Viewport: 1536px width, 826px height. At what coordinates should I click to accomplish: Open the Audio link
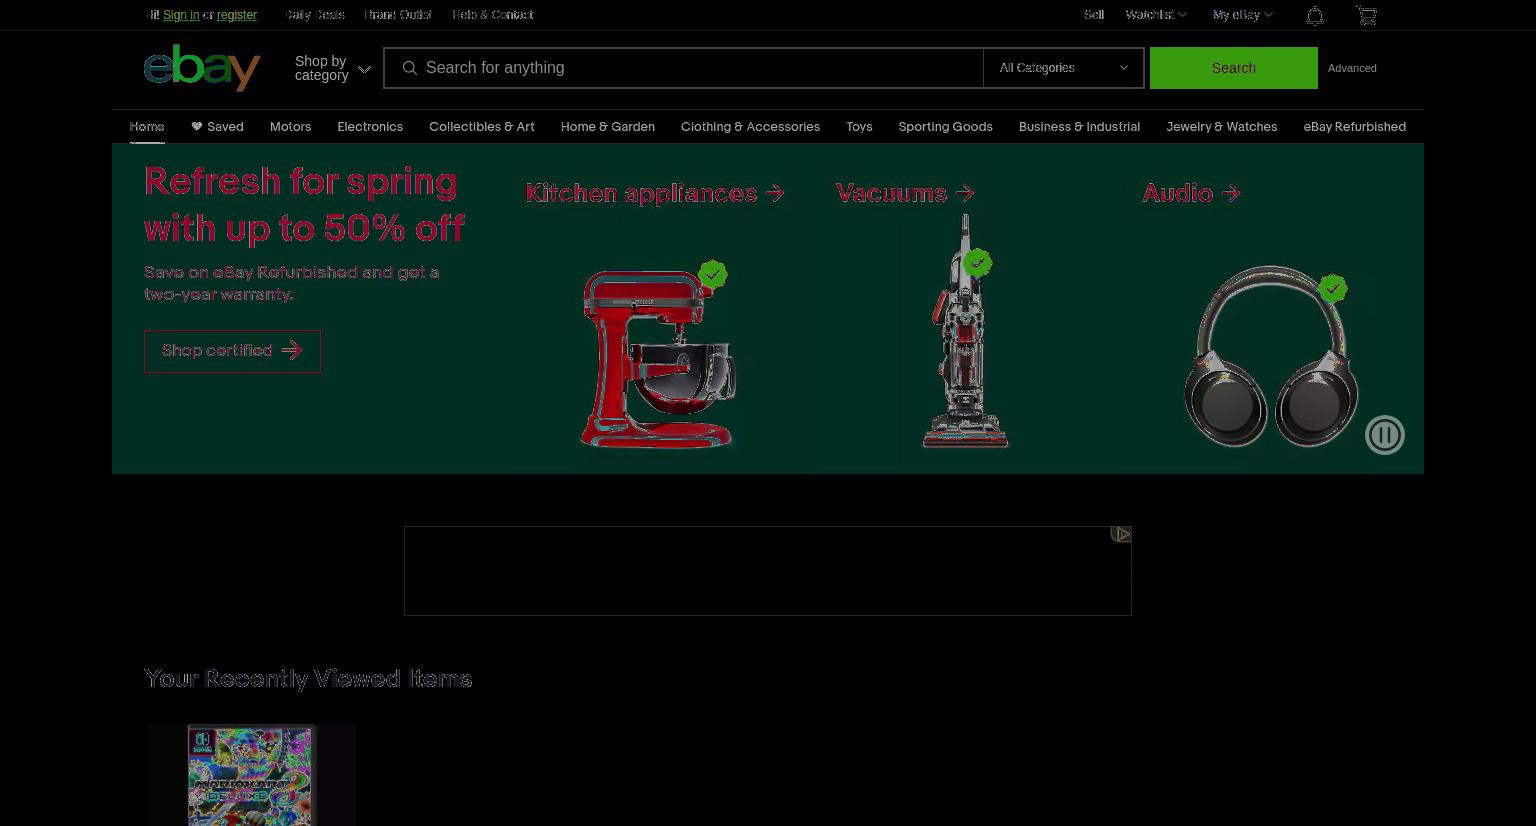[x=1191, y=193]
